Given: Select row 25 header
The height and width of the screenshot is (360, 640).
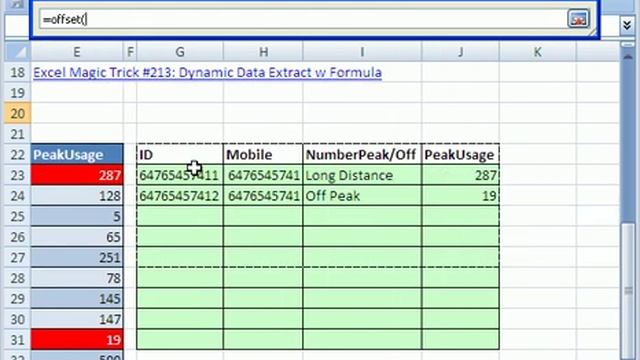Looking at the screenshot, I should pyautogui.click(x=17, y=216).
